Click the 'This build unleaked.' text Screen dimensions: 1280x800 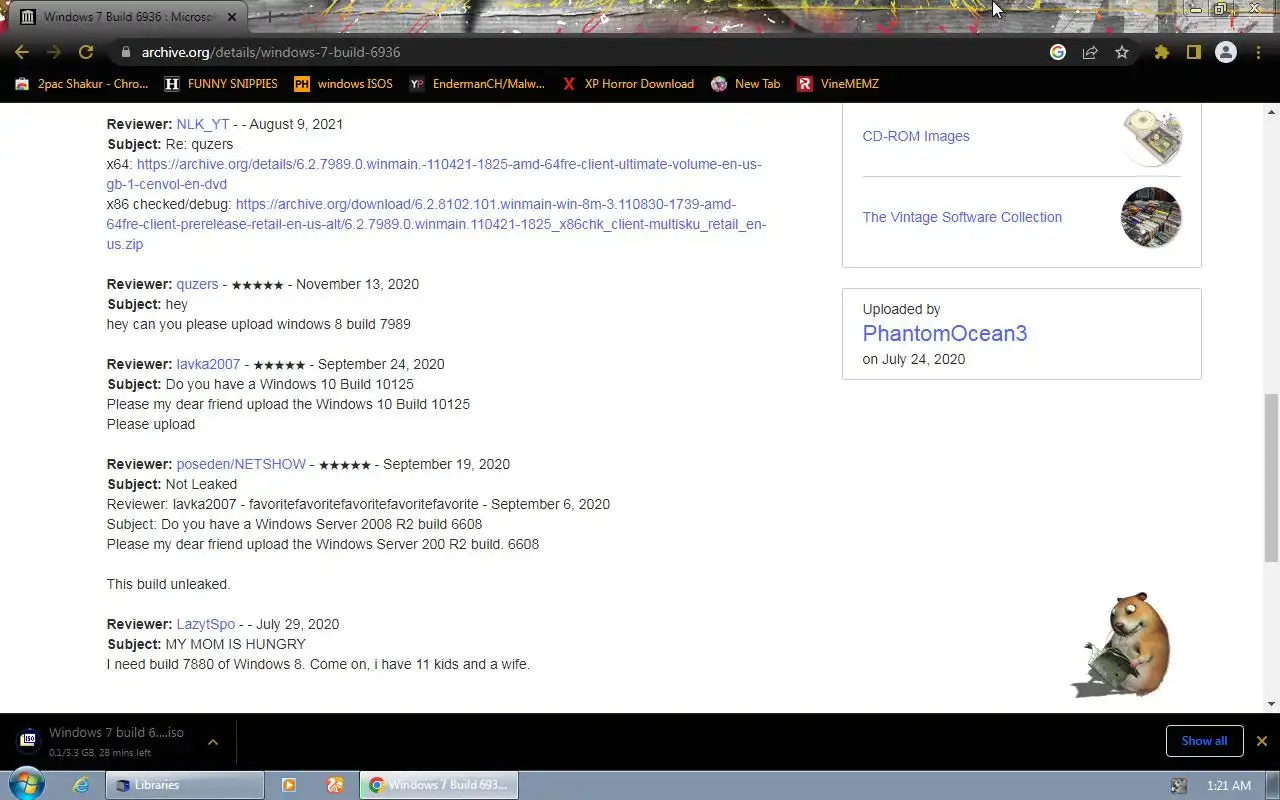click(x=168, y=584)
